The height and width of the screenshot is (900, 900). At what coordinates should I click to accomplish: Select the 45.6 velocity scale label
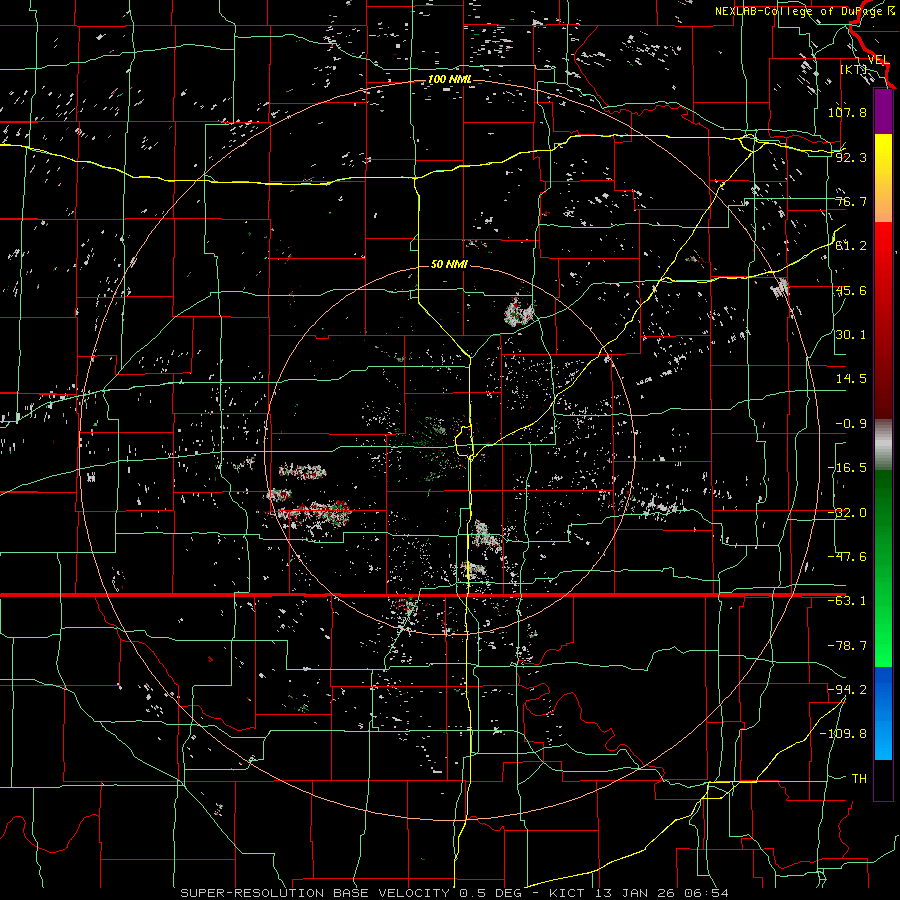click(851, 290)
